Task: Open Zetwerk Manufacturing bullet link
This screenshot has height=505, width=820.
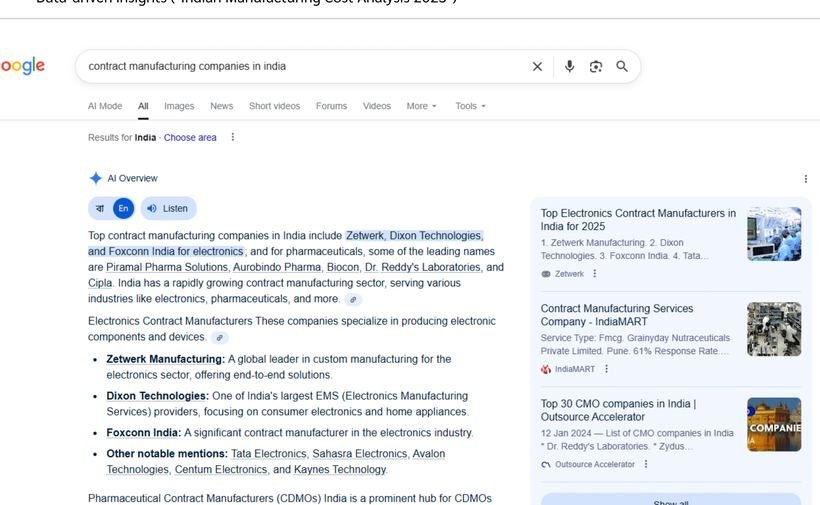Action: point(165,359)
